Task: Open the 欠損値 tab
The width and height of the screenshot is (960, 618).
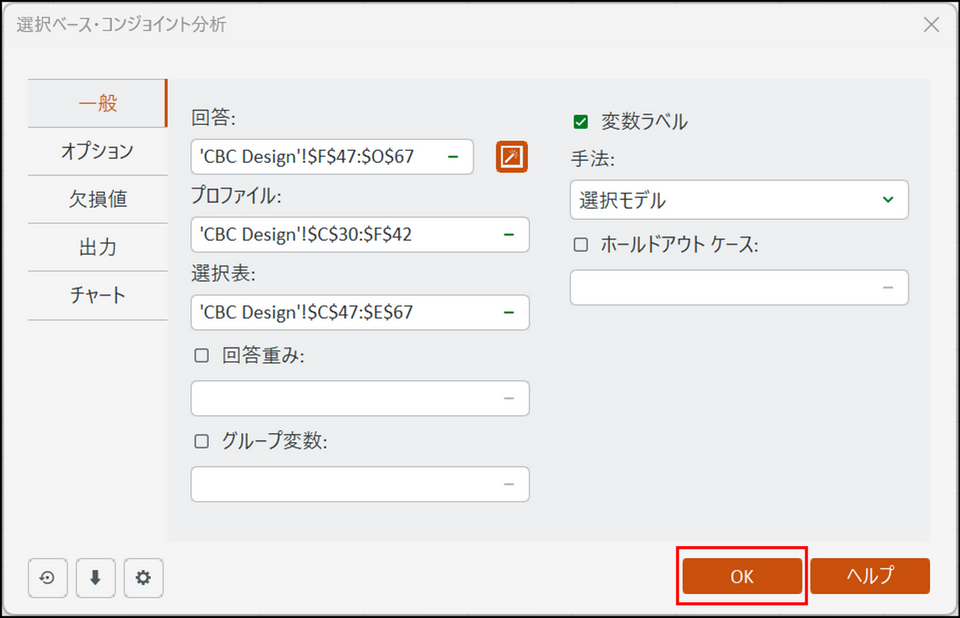Action: pos(97,199)
